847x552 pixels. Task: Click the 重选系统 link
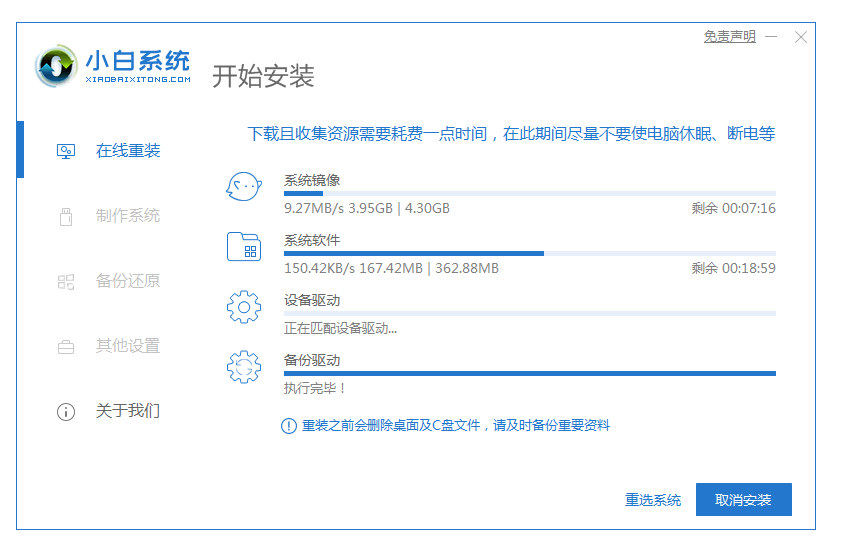653,500
